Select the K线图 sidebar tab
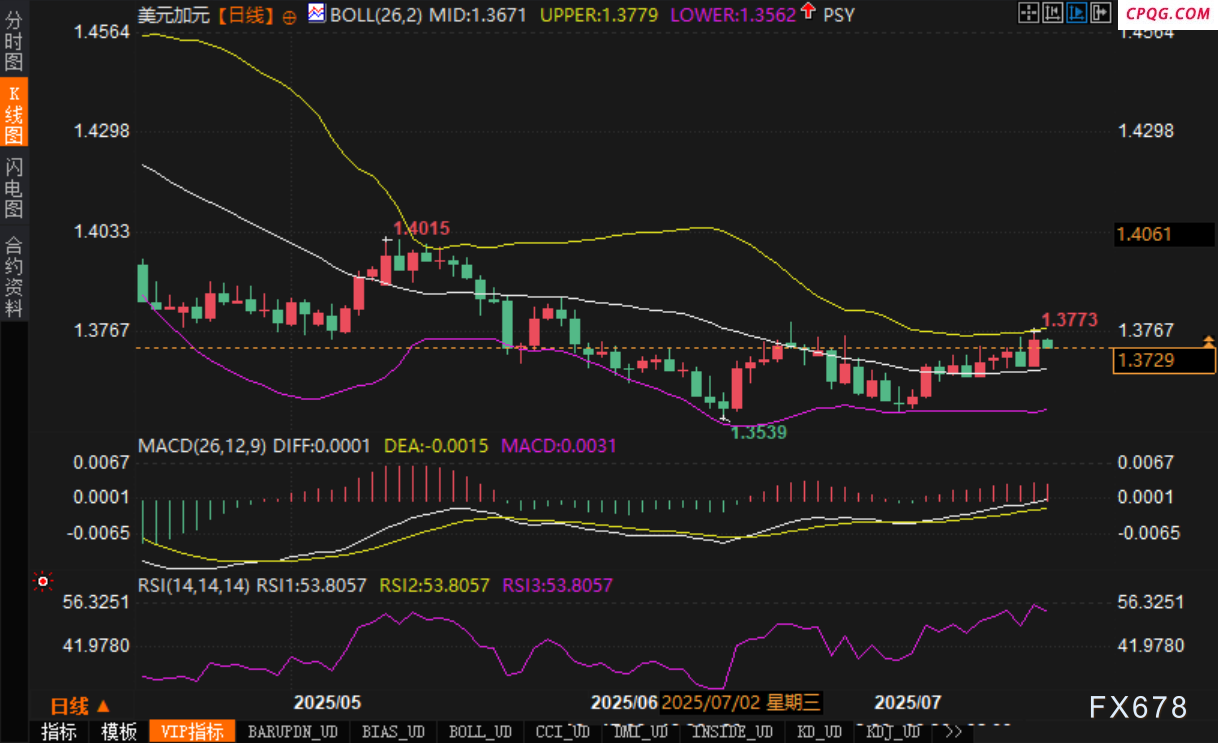Viewport: 1218px width, 743px height. 14,114
